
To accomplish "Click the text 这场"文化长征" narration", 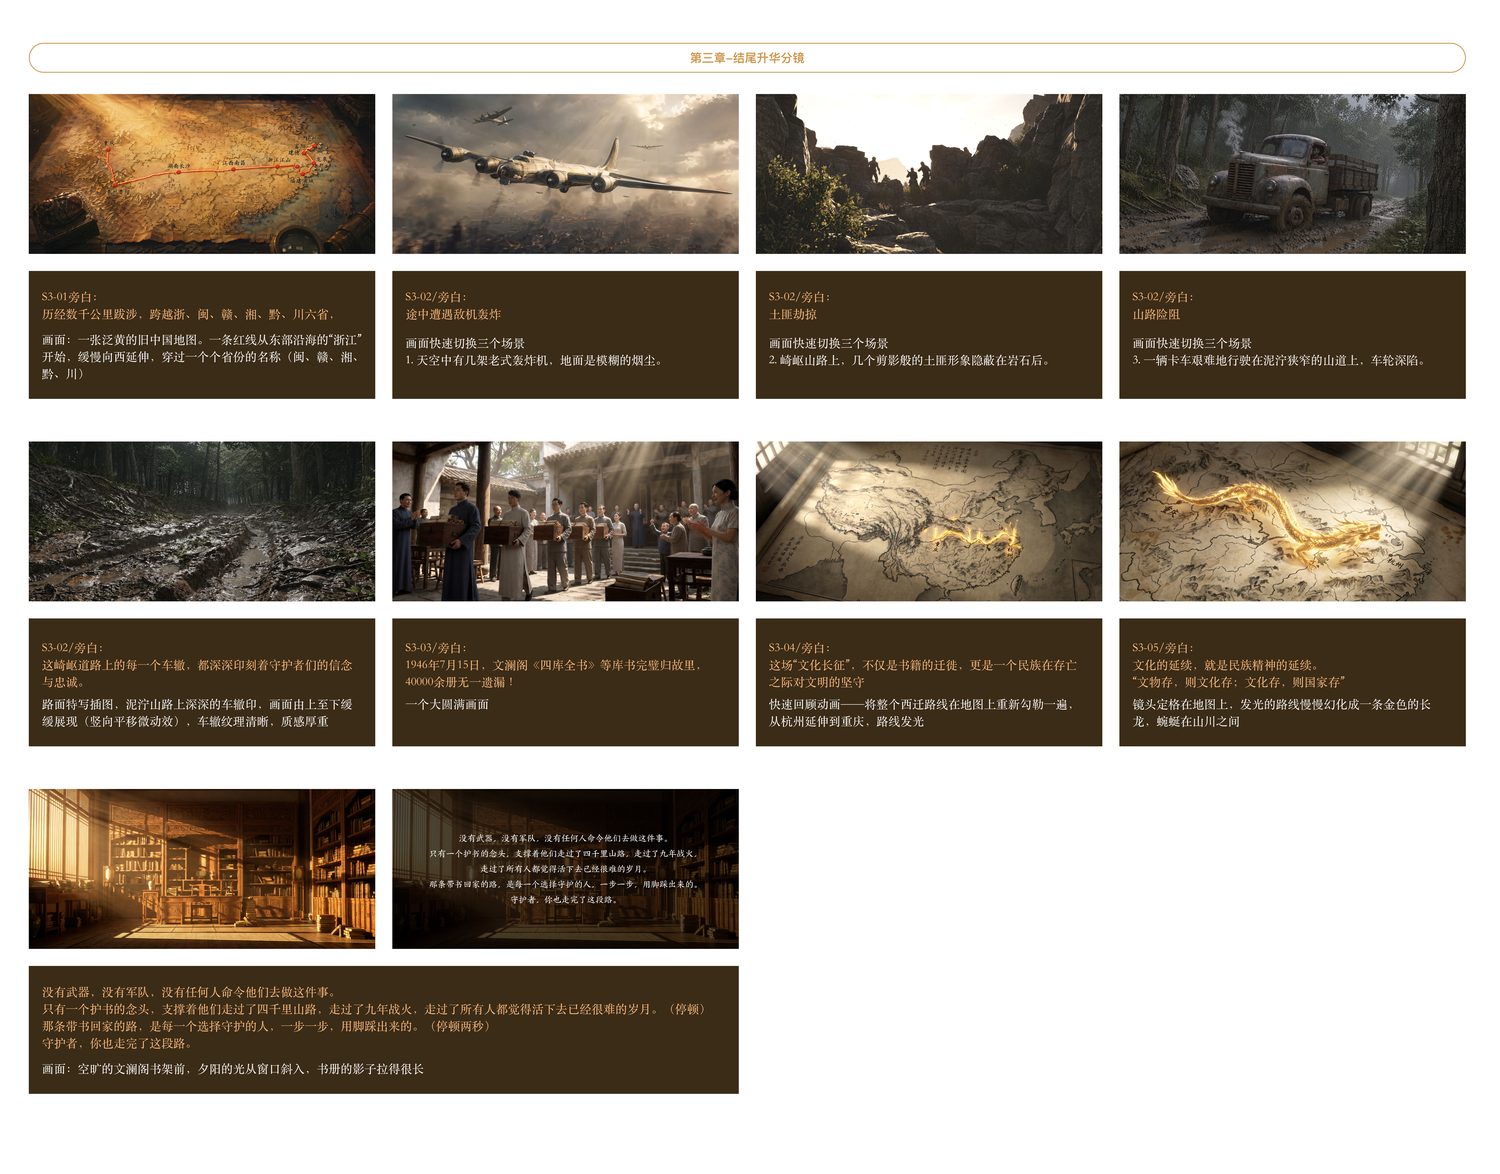I will (x=923, y=673).
